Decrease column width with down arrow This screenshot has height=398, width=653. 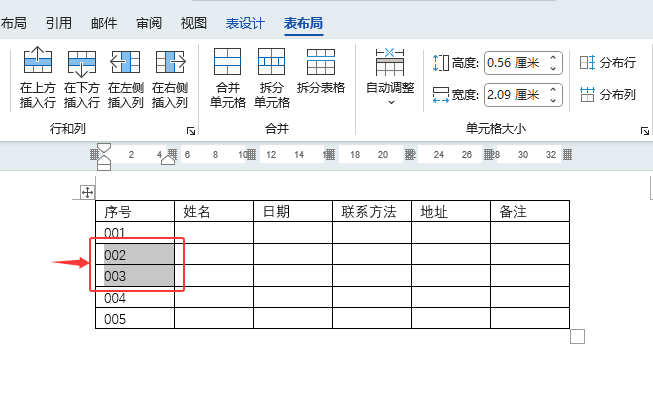(x=553, y=100)
